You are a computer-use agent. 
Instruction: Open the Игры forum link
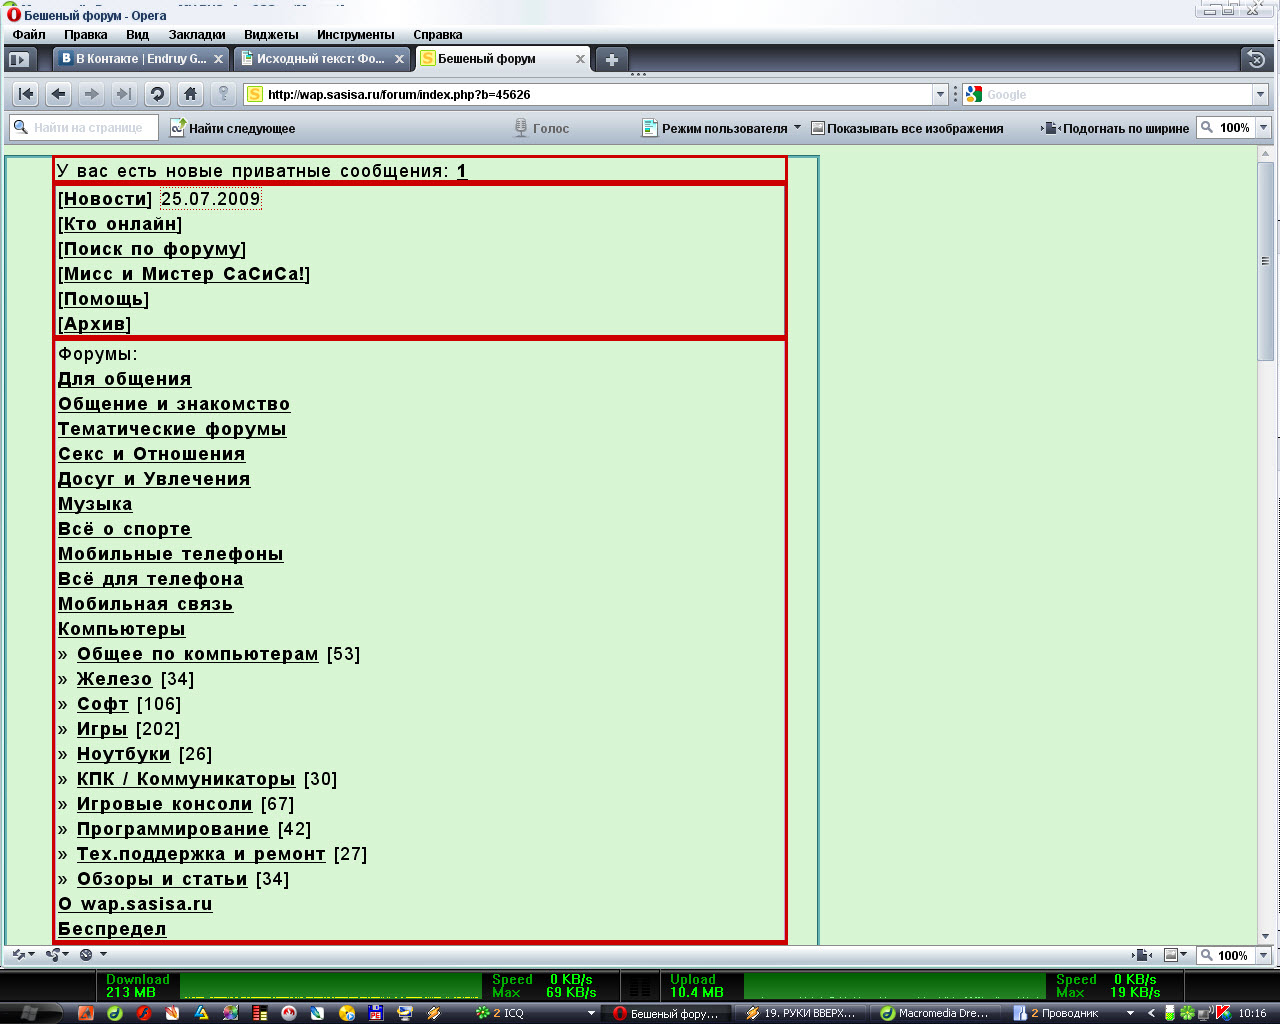click(x=102, y=729)
